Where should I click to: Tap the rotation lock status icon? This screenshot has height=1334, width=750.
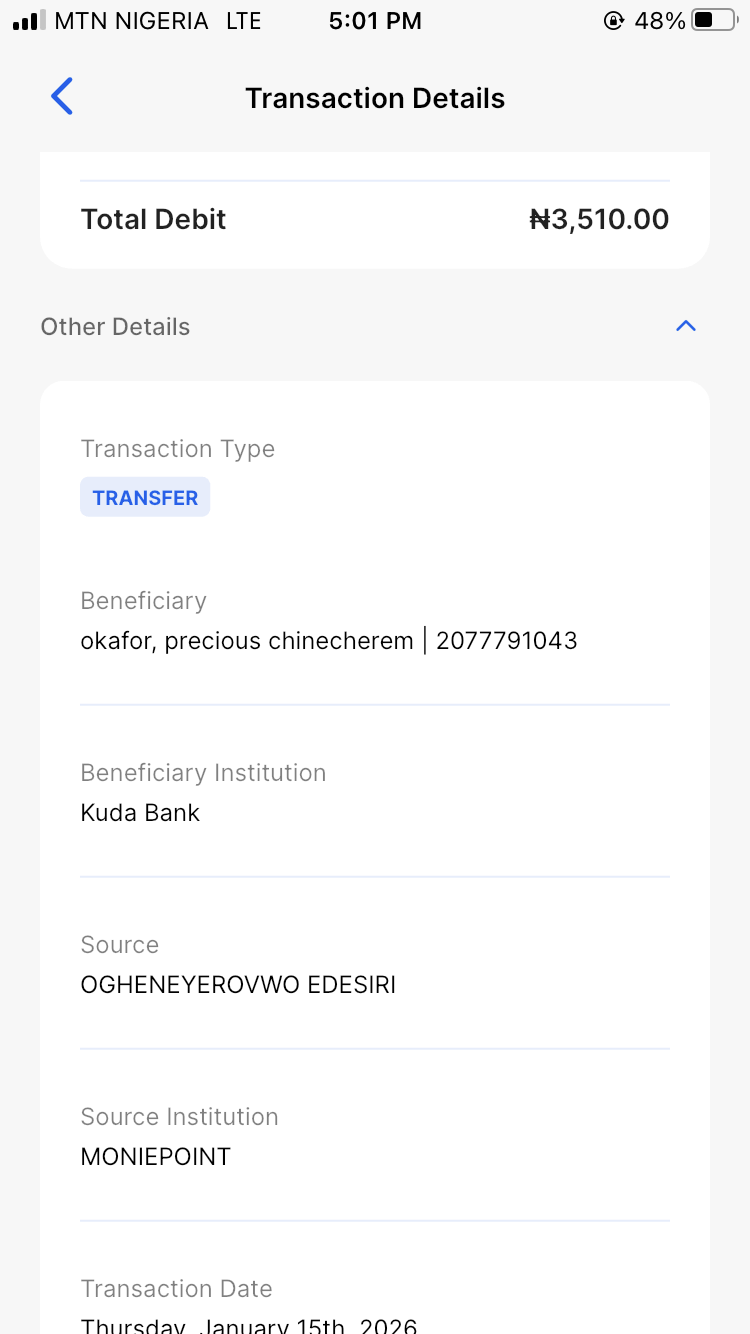point(614,20)
